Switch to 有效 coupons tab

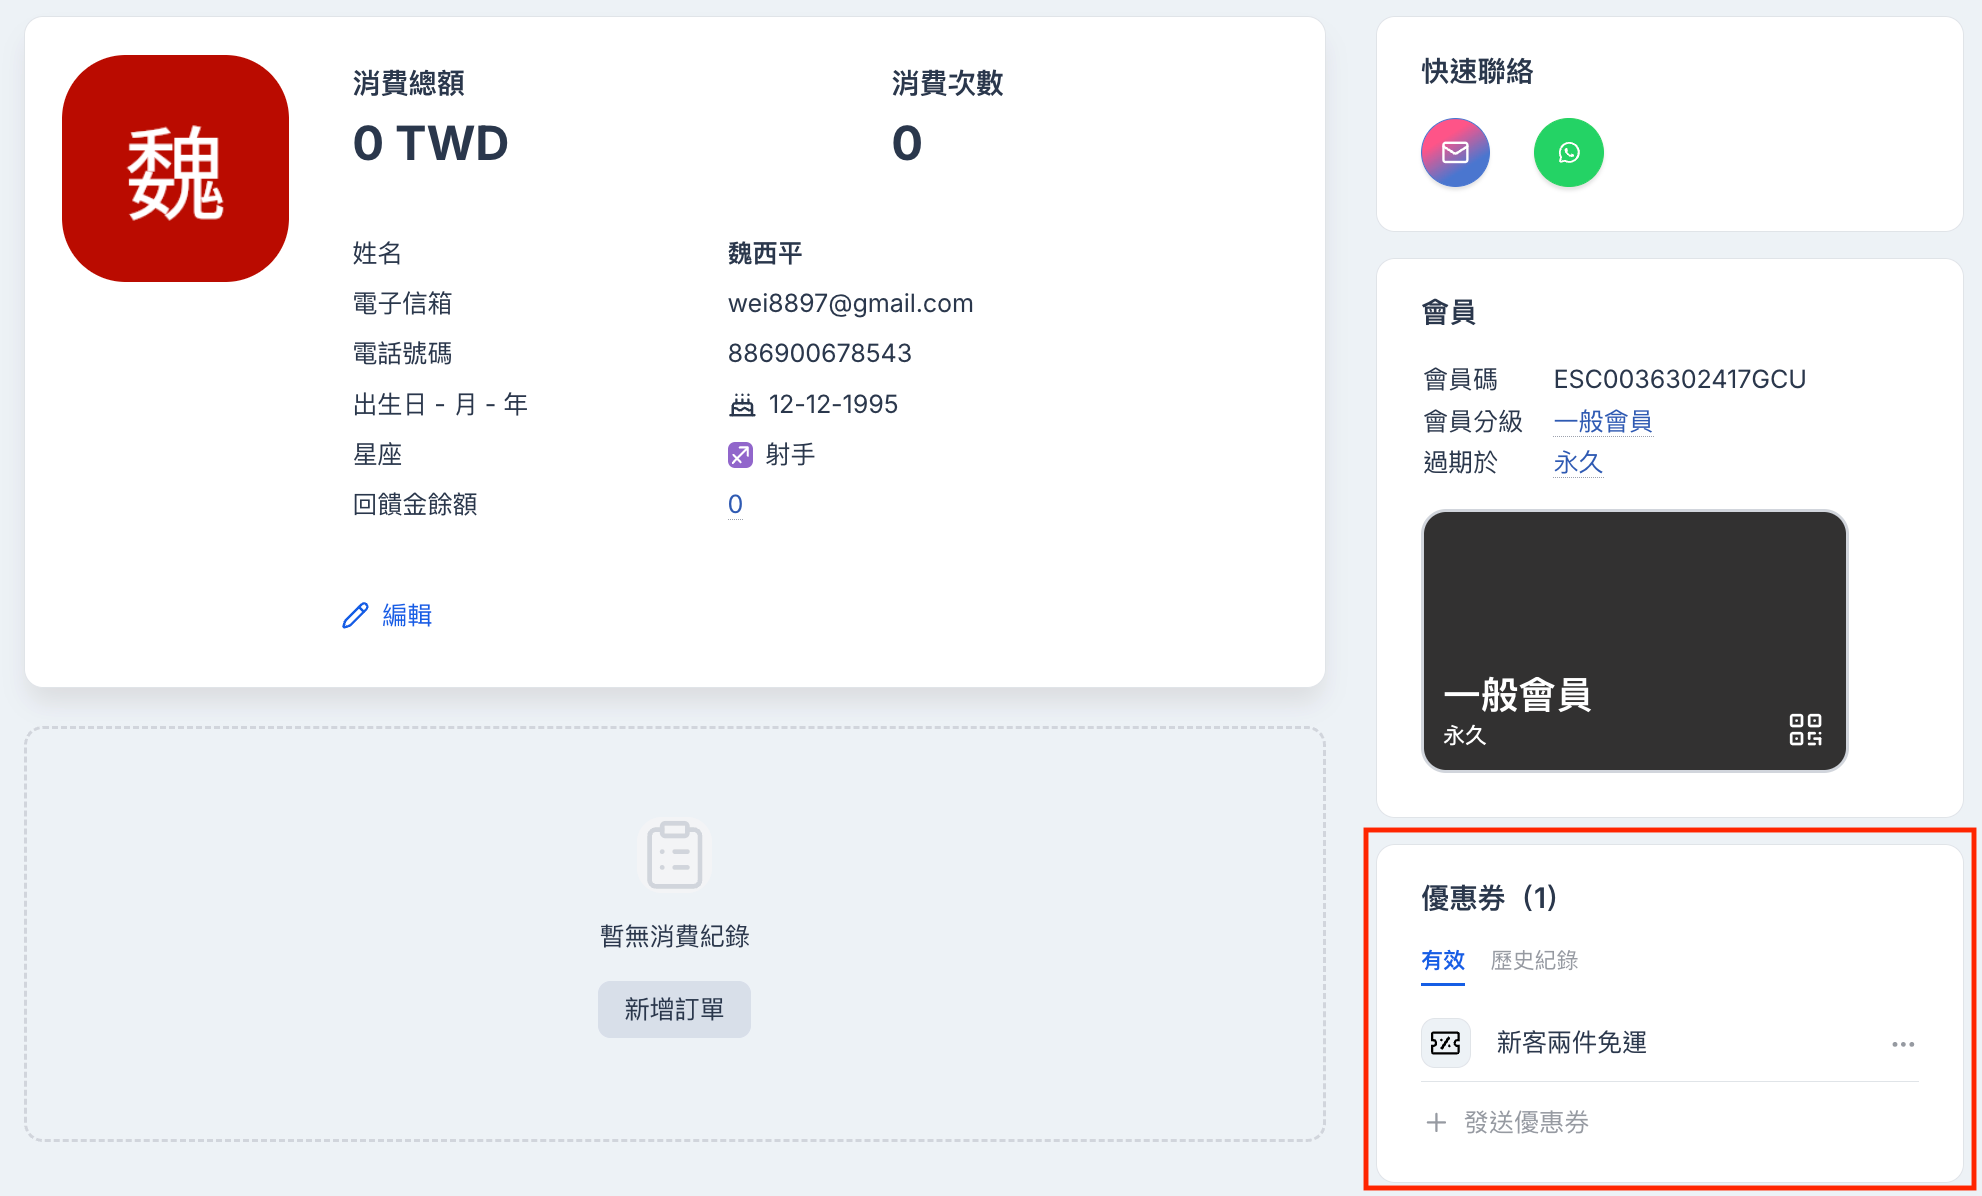[1442, 960]
